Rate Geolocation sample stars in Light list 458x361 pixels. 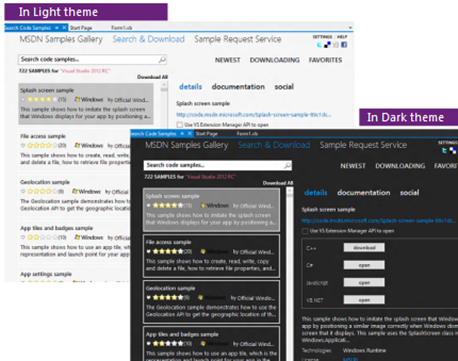[42, 191]
